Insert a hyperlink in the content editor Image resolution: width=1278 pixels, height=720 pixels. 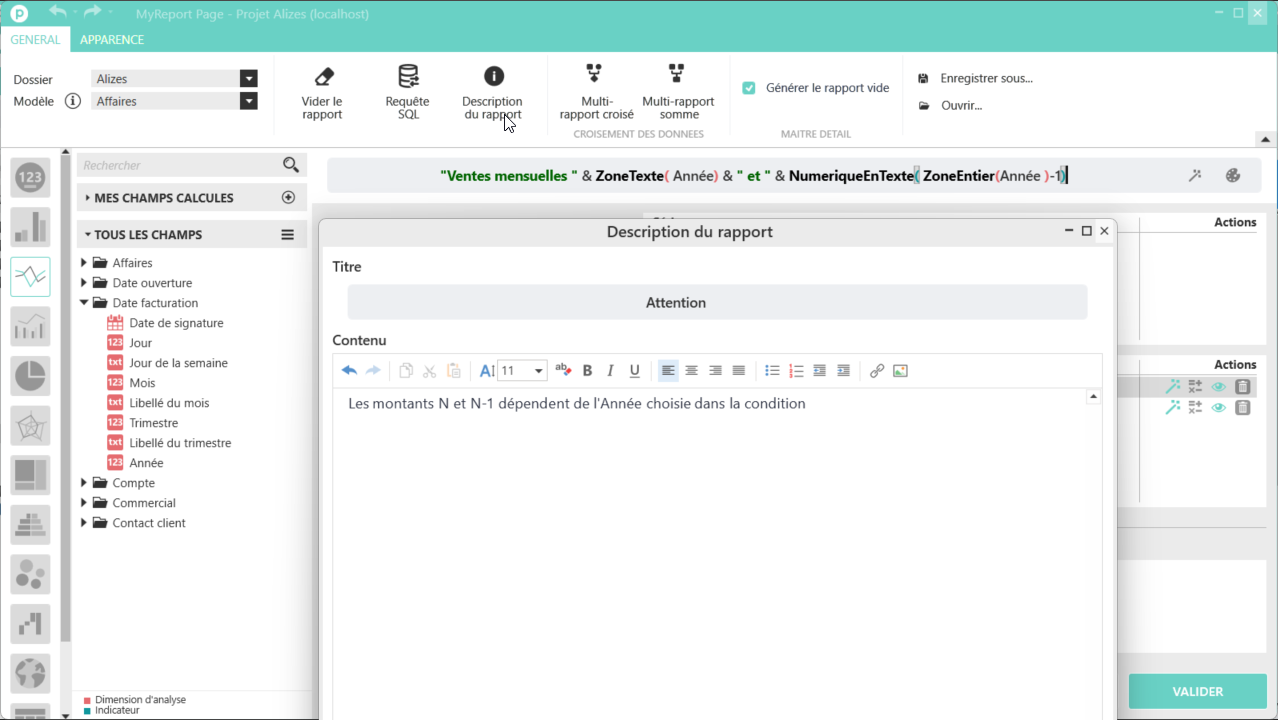click(x=877, y=371)
